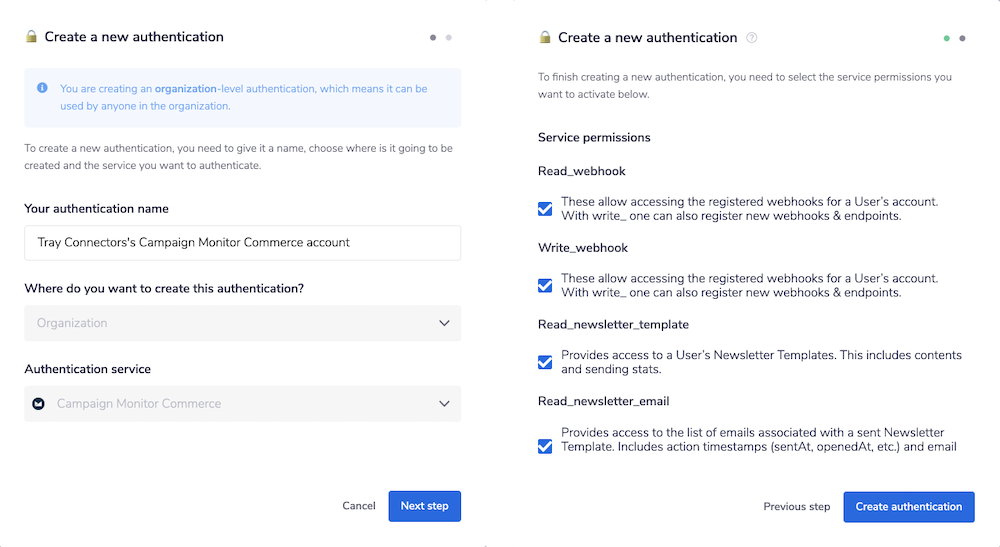Click the lock icon in right dialog header
1000x547 pixels.
coord(545,38)
